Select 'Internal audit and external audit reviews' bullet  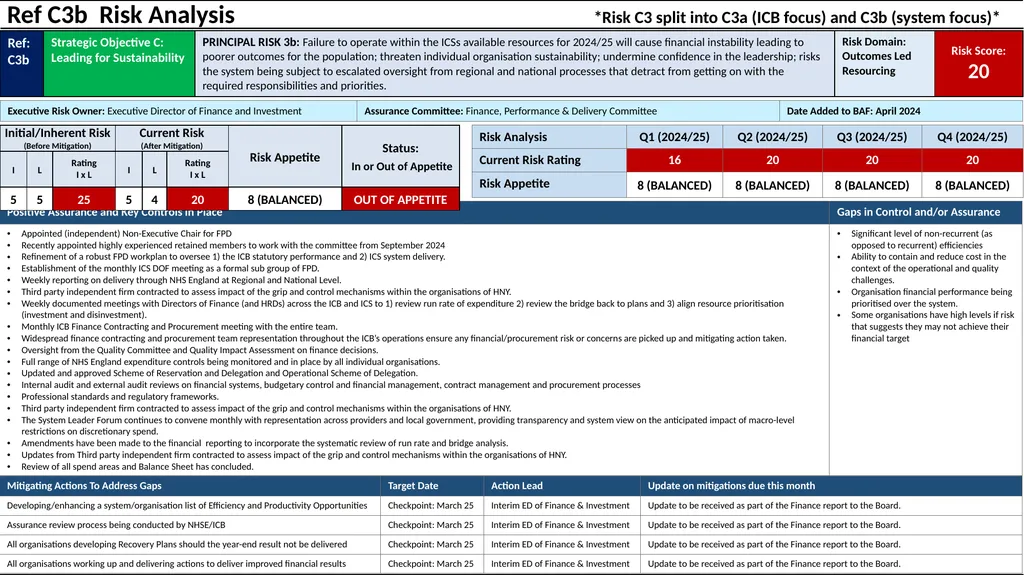[330, 385]
